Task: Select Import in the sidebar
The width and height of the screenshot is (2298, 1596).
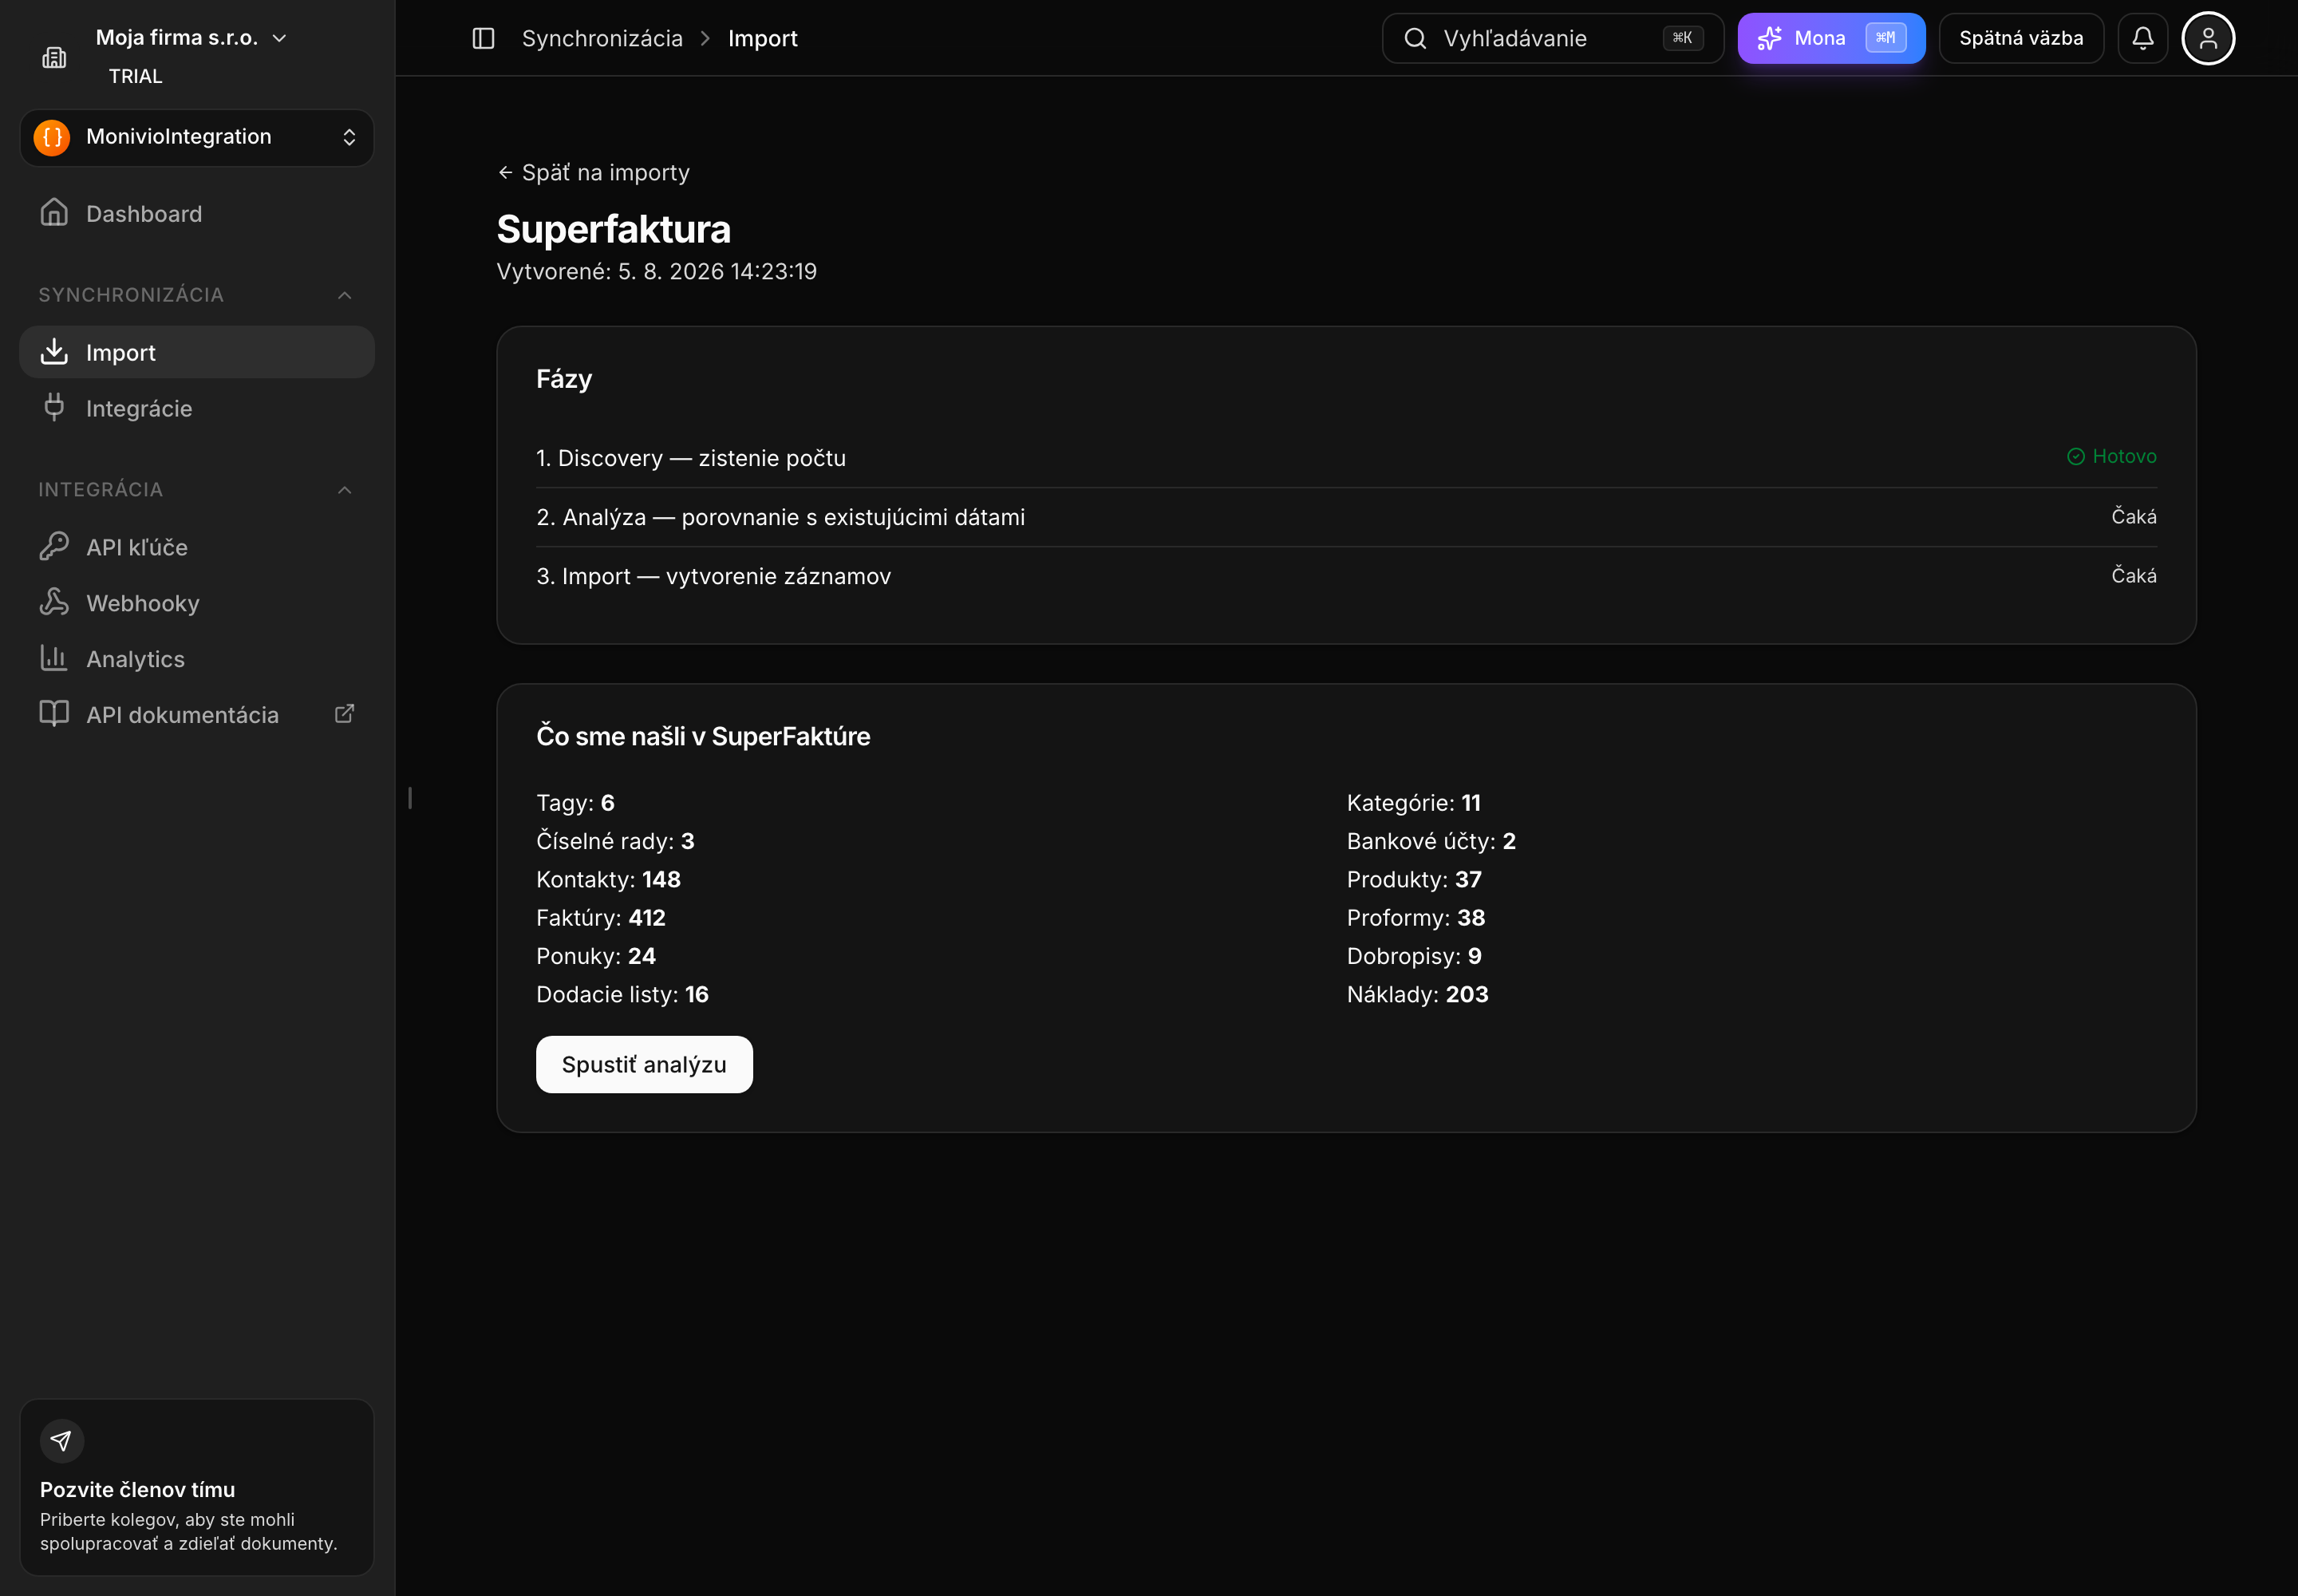Action: pyautogui.click(x=197, y=352)
